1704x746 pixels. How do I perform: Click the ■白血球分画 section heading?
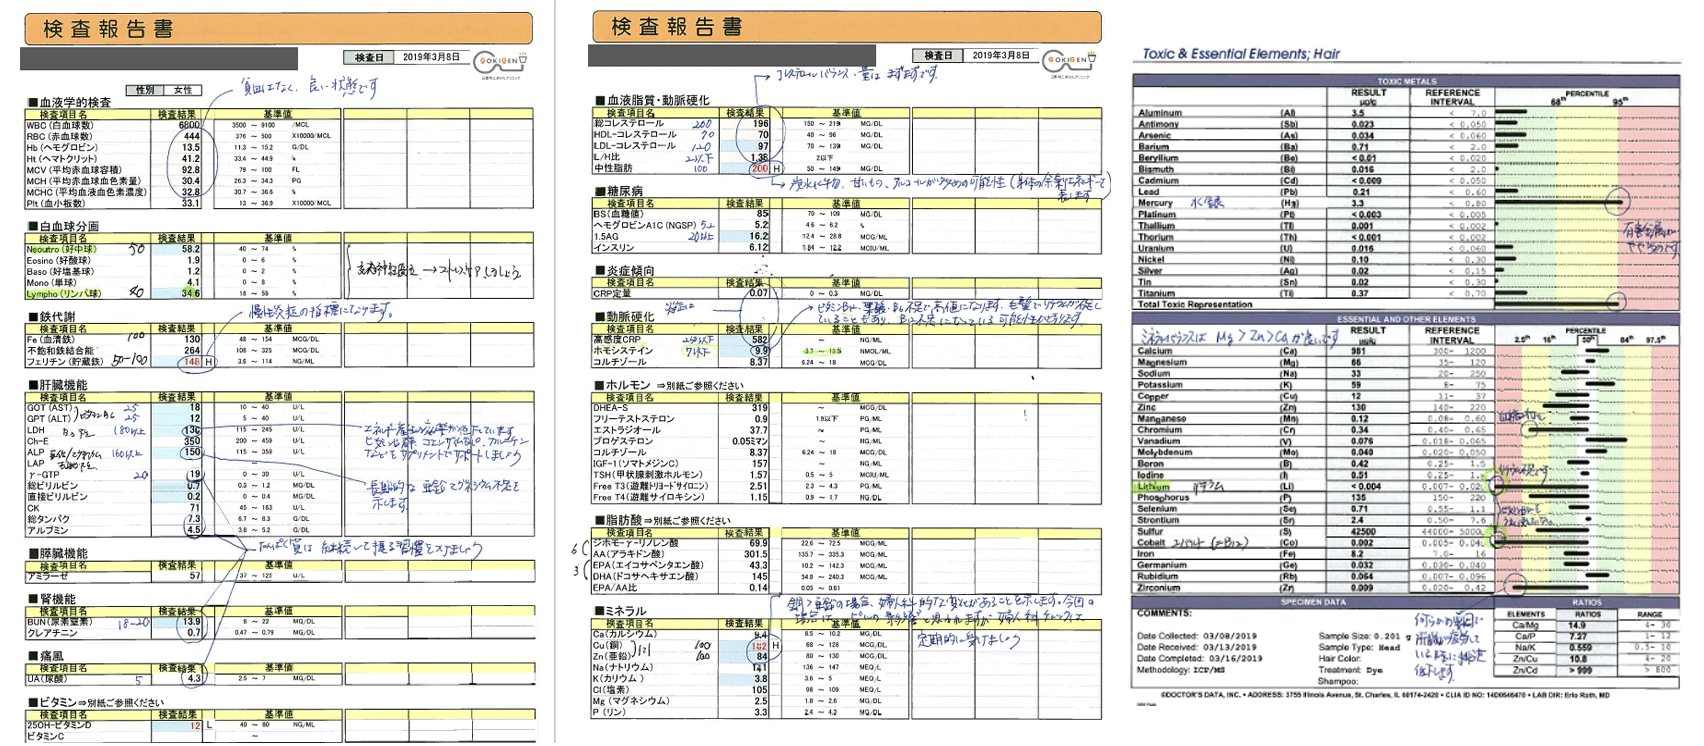pyautogui.click(x=63, y=226)
